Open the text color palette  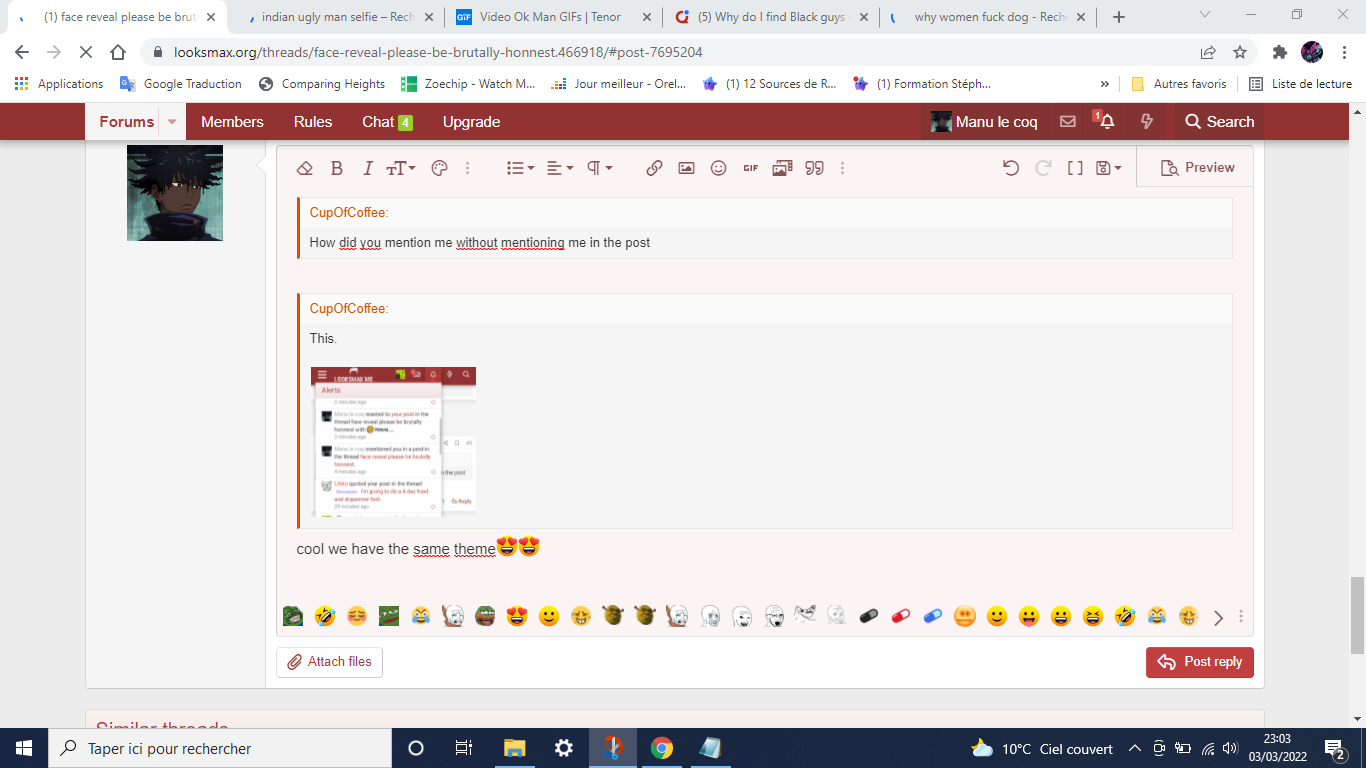tap(439, 168)
